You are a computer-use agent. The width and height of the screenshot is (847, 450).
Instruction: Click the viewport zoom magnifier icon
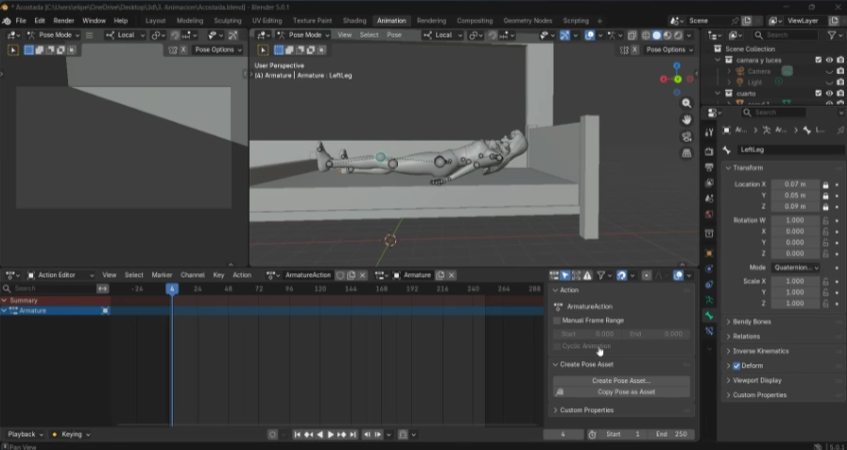click(687, 103)
